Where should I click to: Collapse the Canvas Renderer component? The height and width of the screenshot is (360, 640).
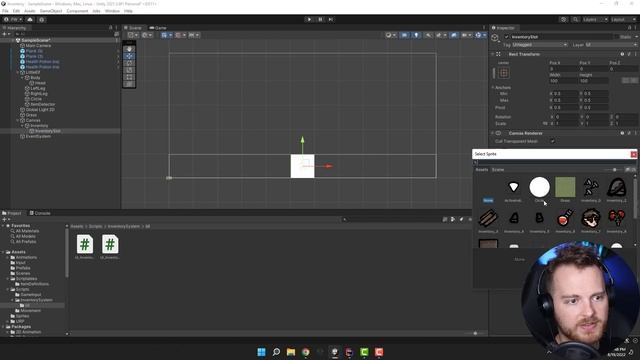(x=493, y=133)
